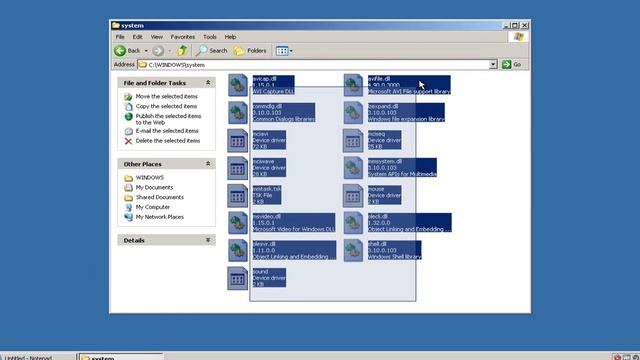Click the Views toolbar icon

pyautogui.click(x=282, y=51)
